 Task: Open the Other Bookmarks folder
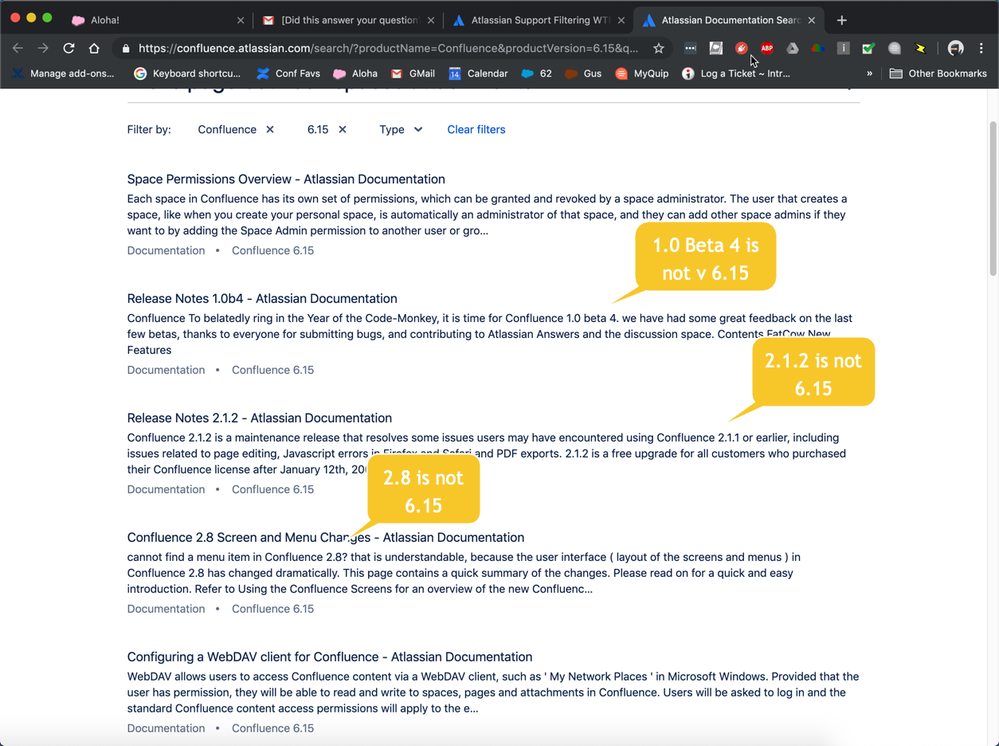tap(938, 73)
